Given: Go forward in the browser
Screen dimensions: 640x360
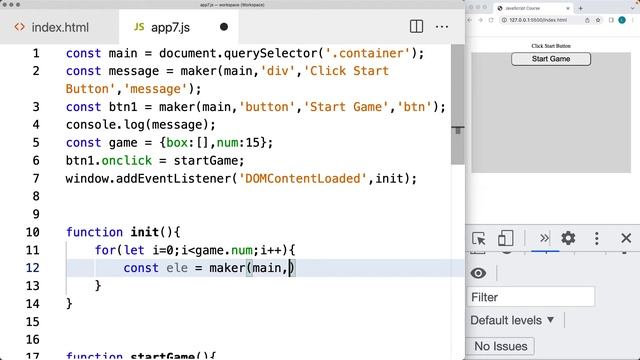Looking at the screenshot, I should click(480, 20).
